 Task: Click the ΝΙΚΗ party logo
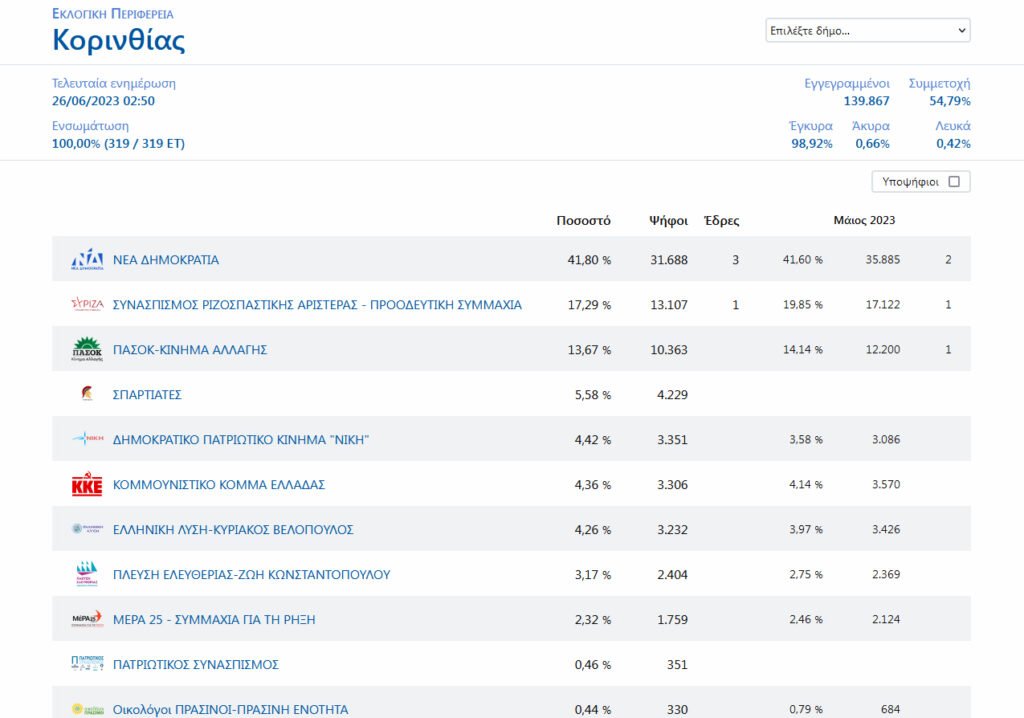88,438
